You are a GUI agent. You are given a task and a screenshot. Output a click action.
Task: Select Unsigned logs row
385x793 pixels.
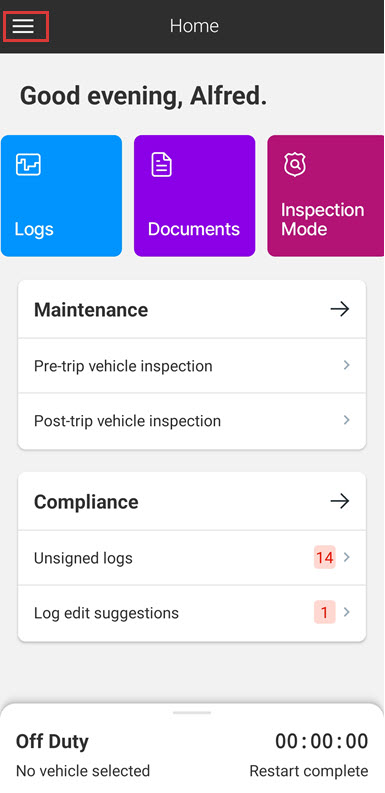(192, 558)
